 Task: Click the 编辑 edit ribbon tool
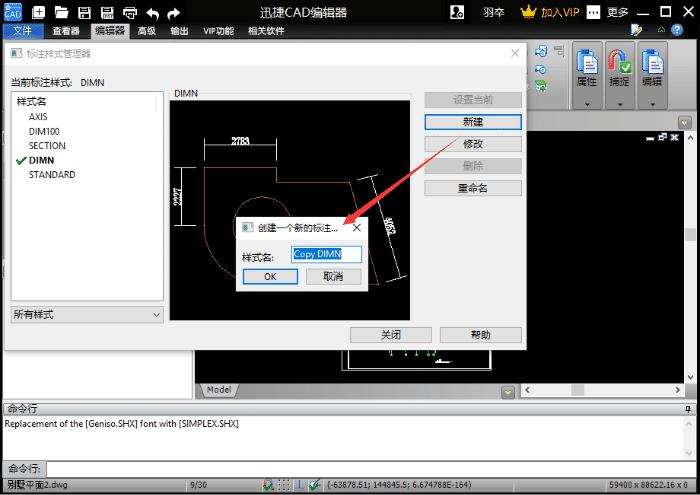click(x=652, y=70)
